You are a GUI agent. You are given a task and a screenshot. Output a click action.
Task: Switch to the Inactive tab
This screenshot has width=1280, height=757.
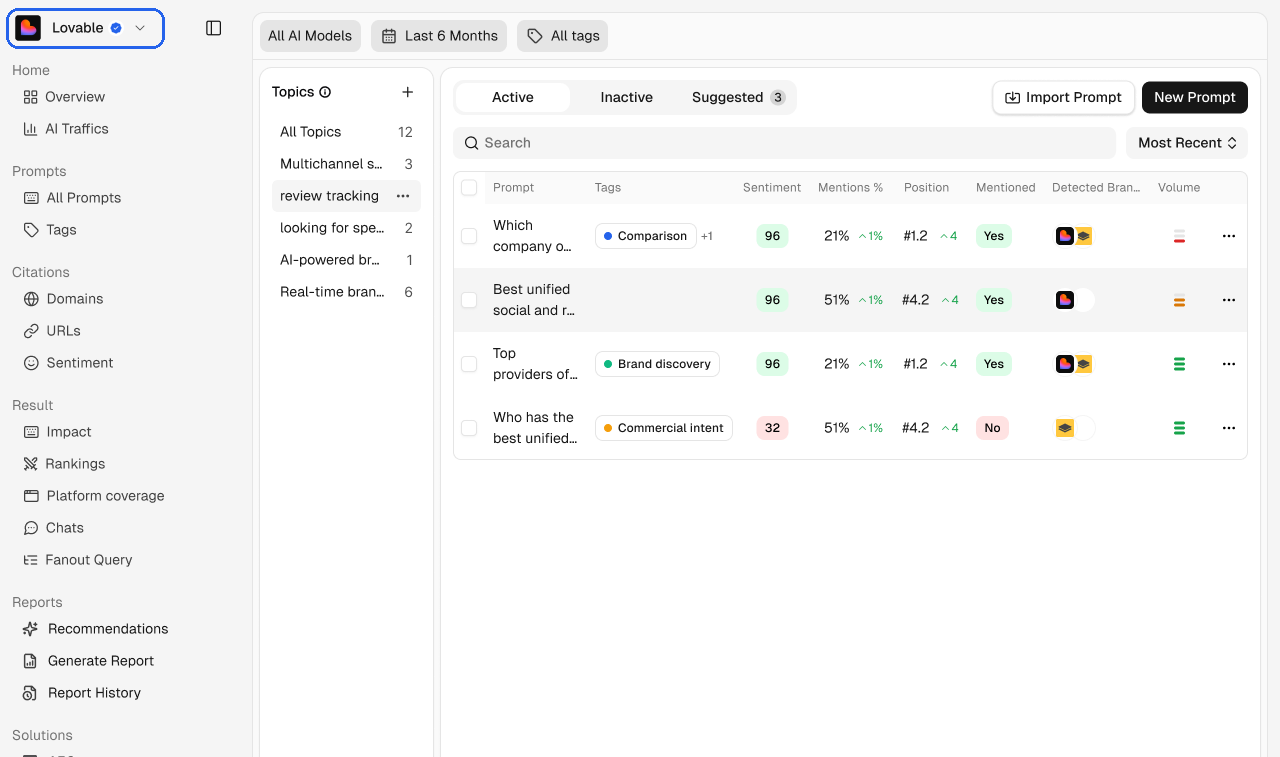point(626,97)
